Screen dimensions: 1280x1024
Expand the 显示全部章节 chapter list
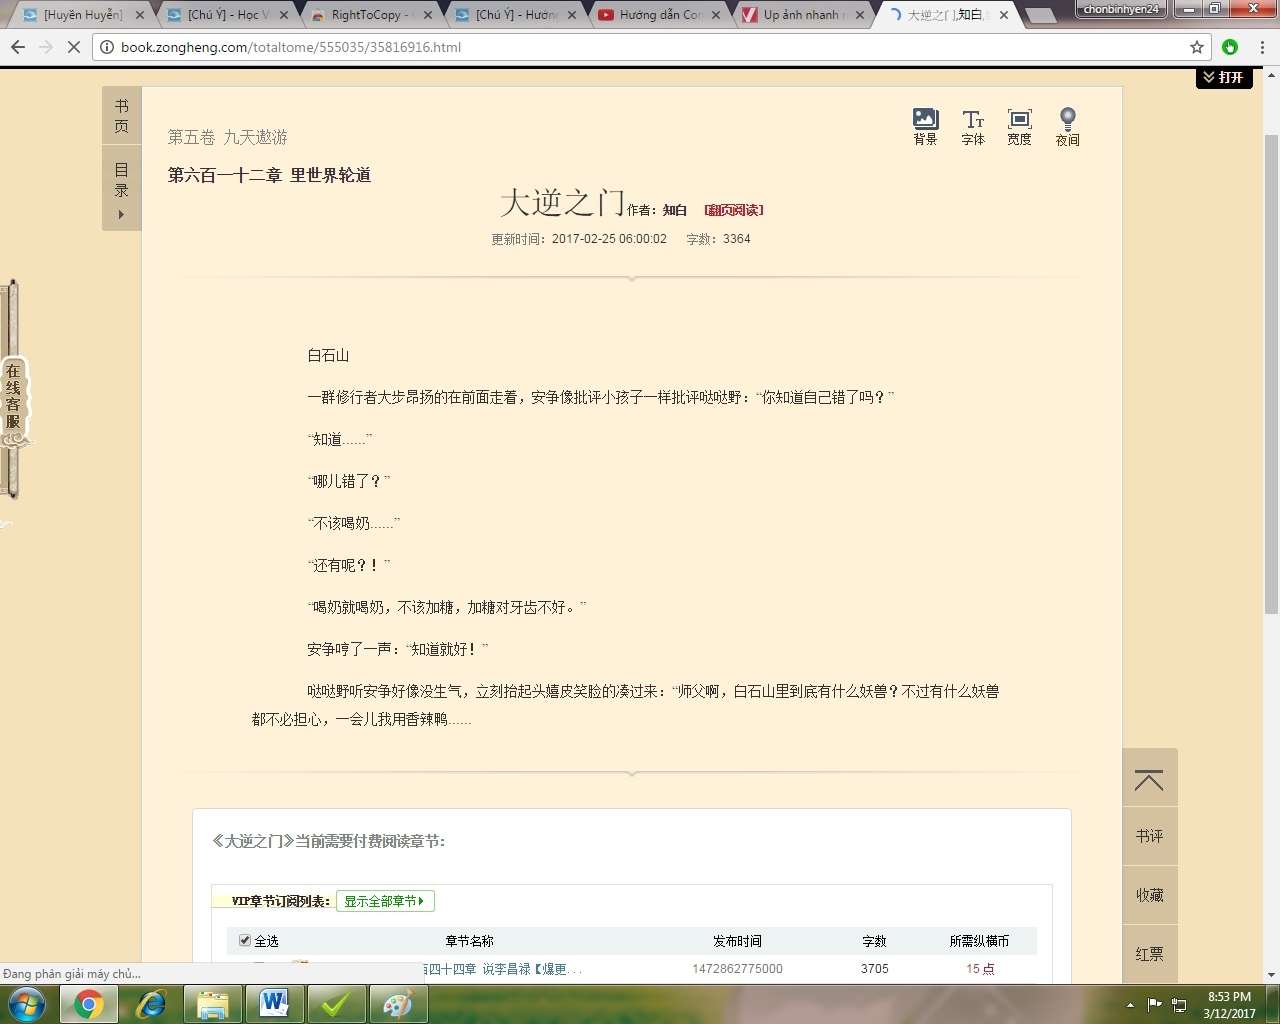click(x=384, y=901)
